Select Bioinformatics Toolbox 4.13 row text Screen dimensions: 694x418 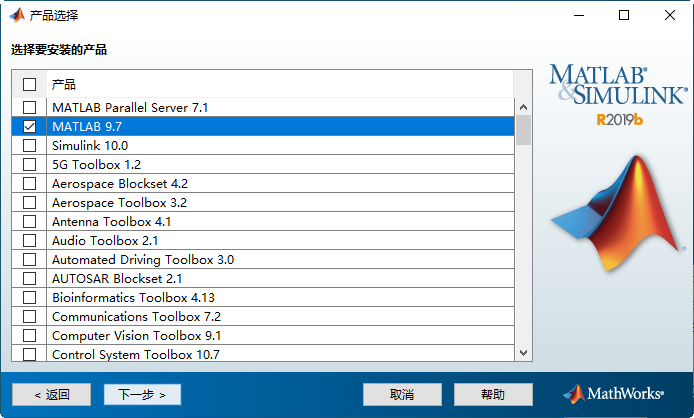(133, 298)
